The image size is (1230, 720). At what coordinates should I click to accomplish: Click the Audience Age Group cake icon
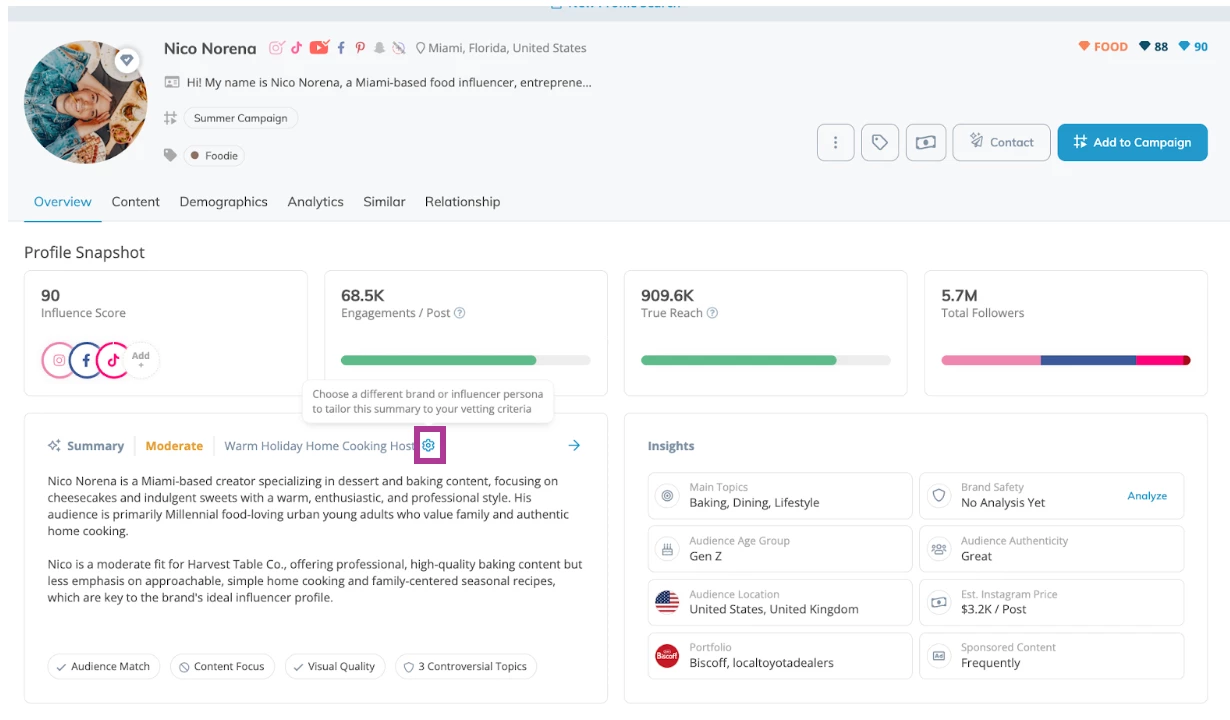click(667, 548)
